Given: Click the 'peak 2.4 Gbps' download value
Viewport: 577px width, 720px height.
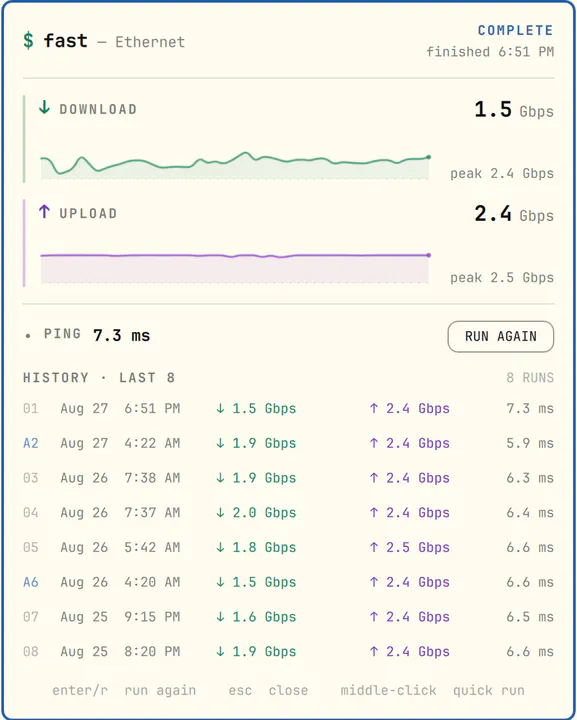Looking at the screenshot, I should click(502, 174).
